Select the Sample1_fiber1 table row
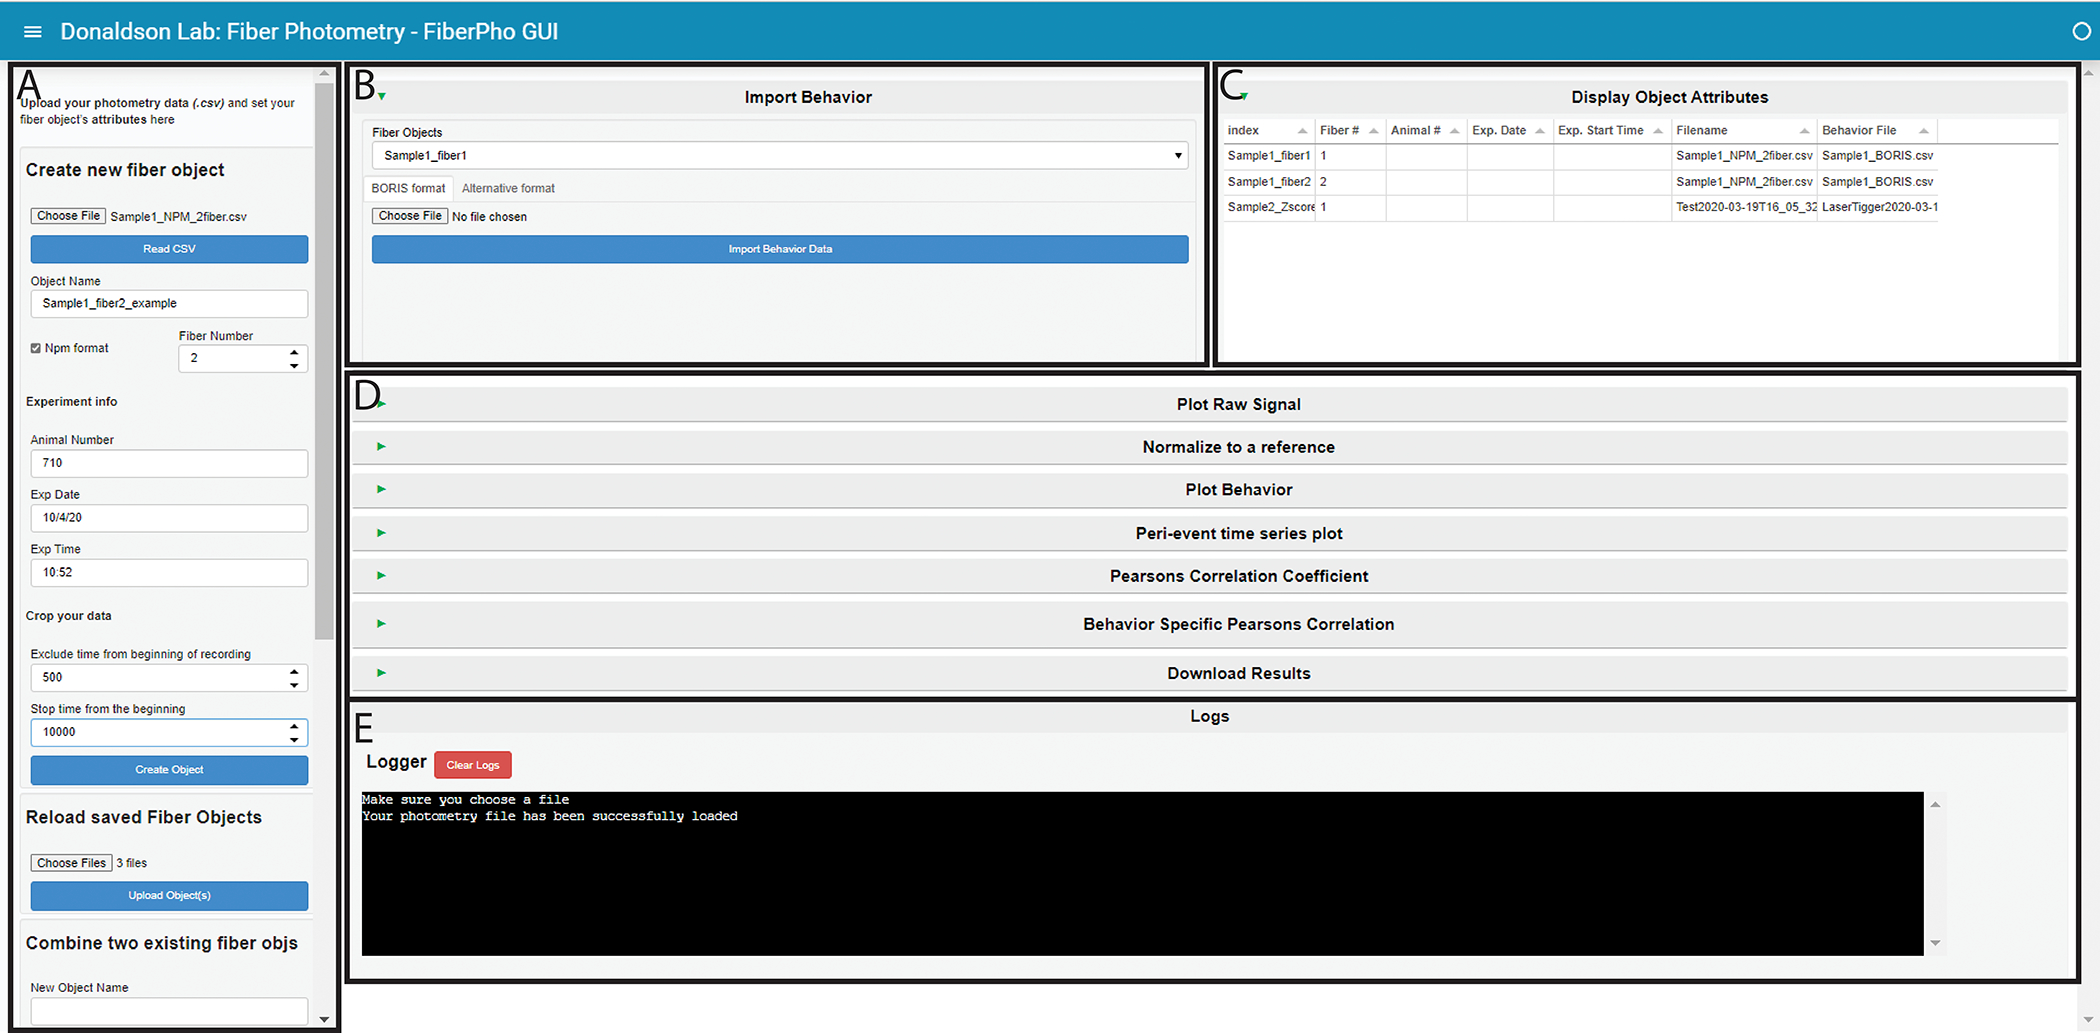The width and height of the screenshot is (2100, 1033). (1580, 156)
